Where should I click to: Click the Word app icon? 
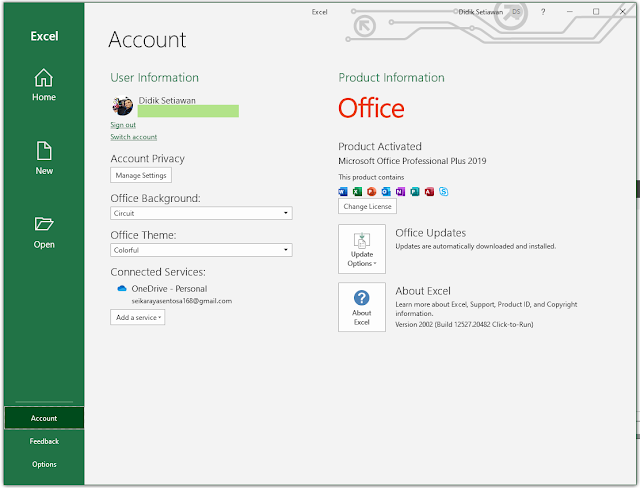[x=343, y=191]
